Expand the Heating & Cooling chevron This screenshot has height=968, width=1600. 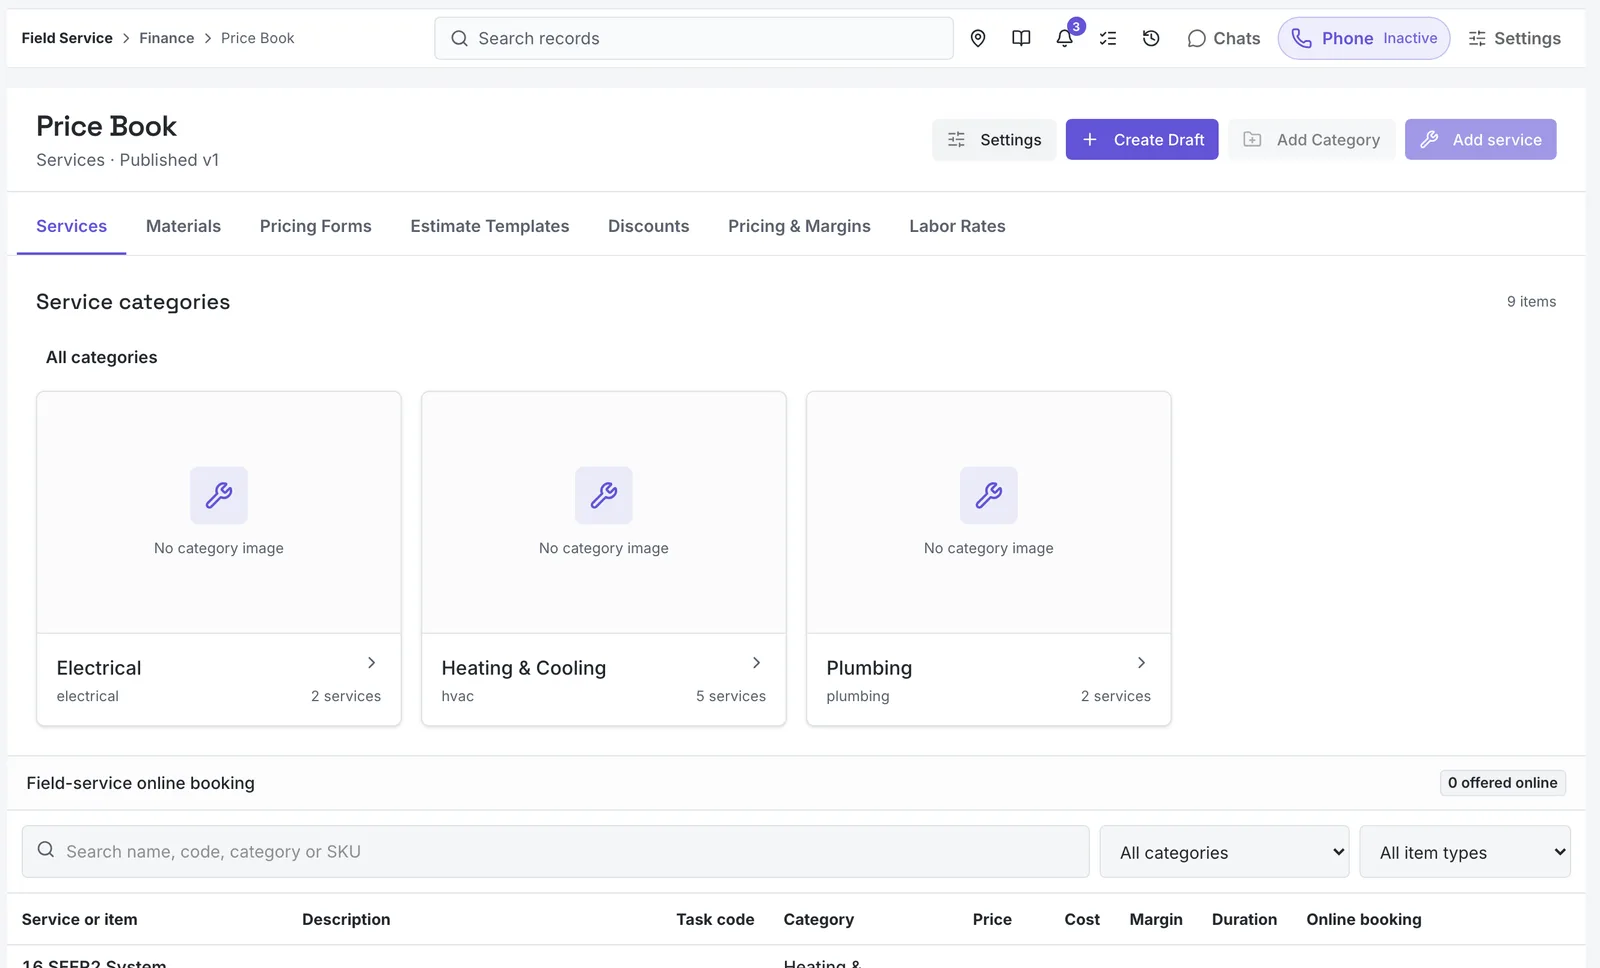point(756,663)
